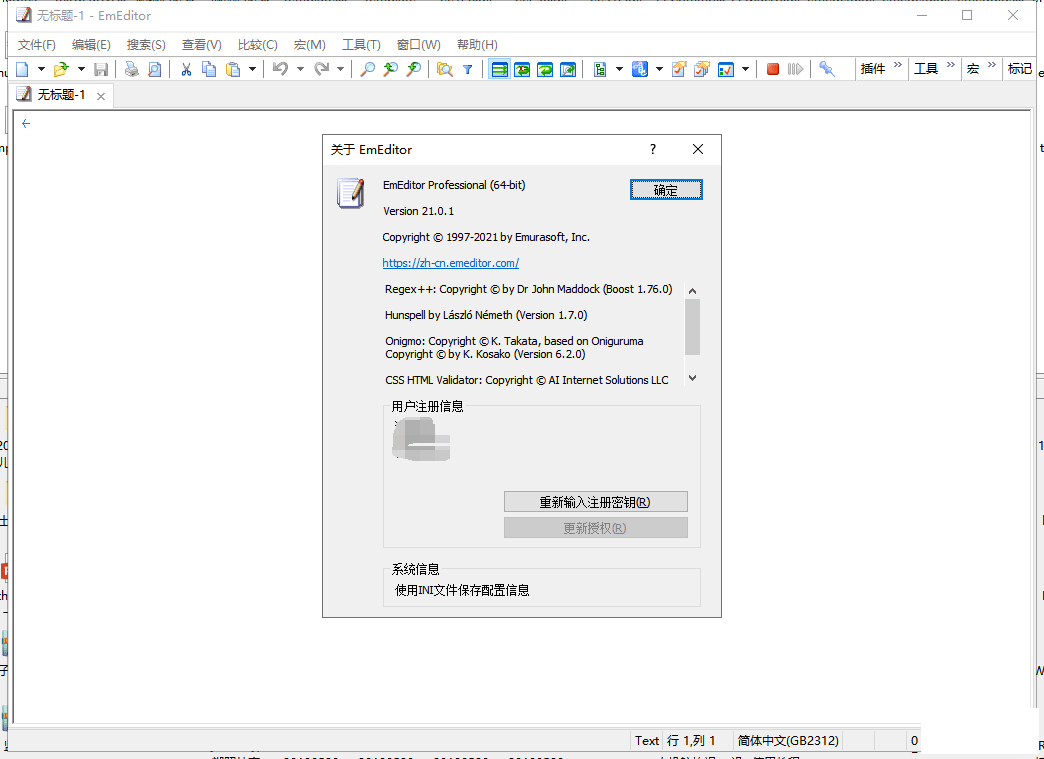Image resolution: width=1044 pixels, height=759 pixels.
Task: Open the 比较(C) menu
Action: [258, 45]
